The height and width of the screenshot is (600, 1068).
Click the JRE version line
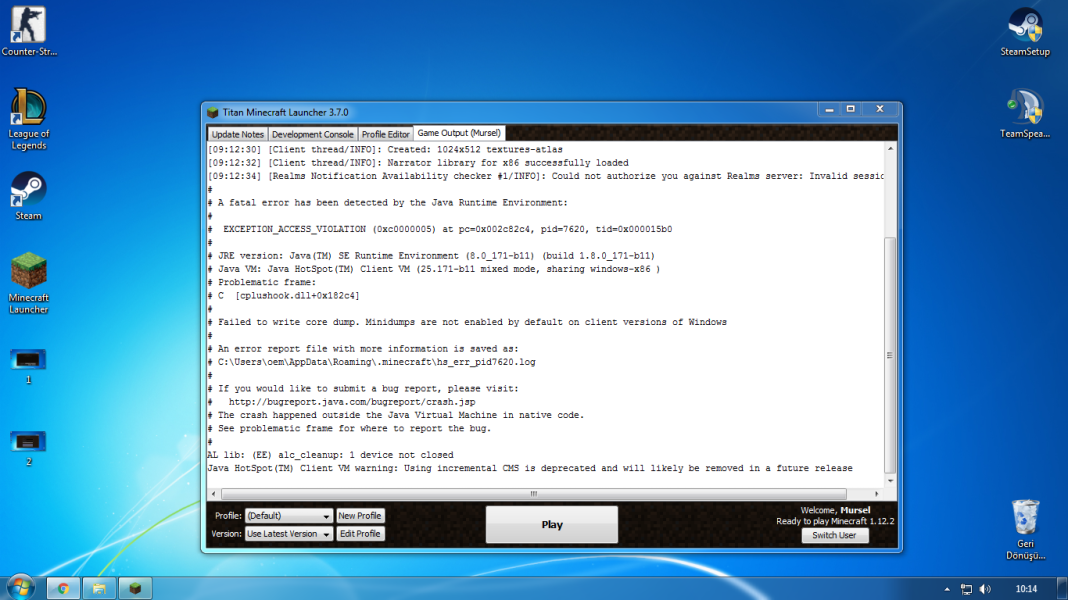tap(431, 256)
